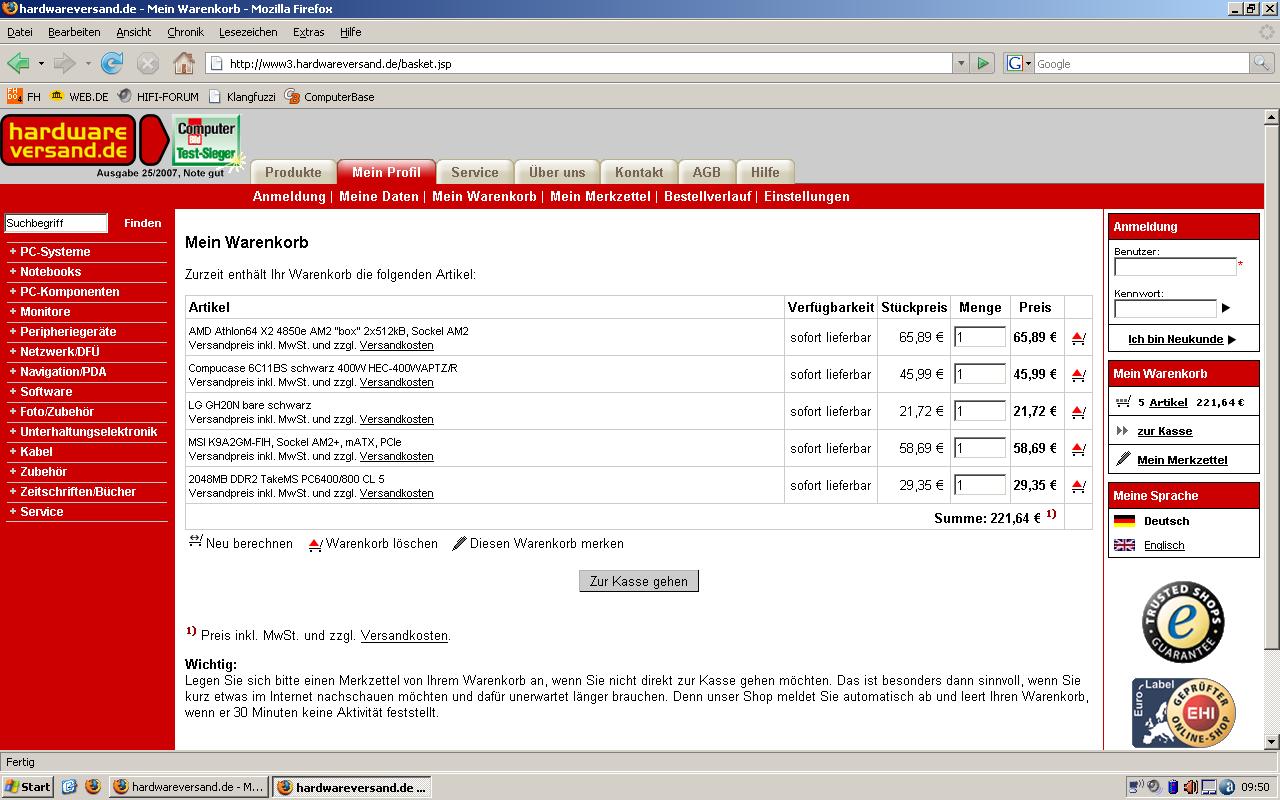Switch to the Service tab

475,172
